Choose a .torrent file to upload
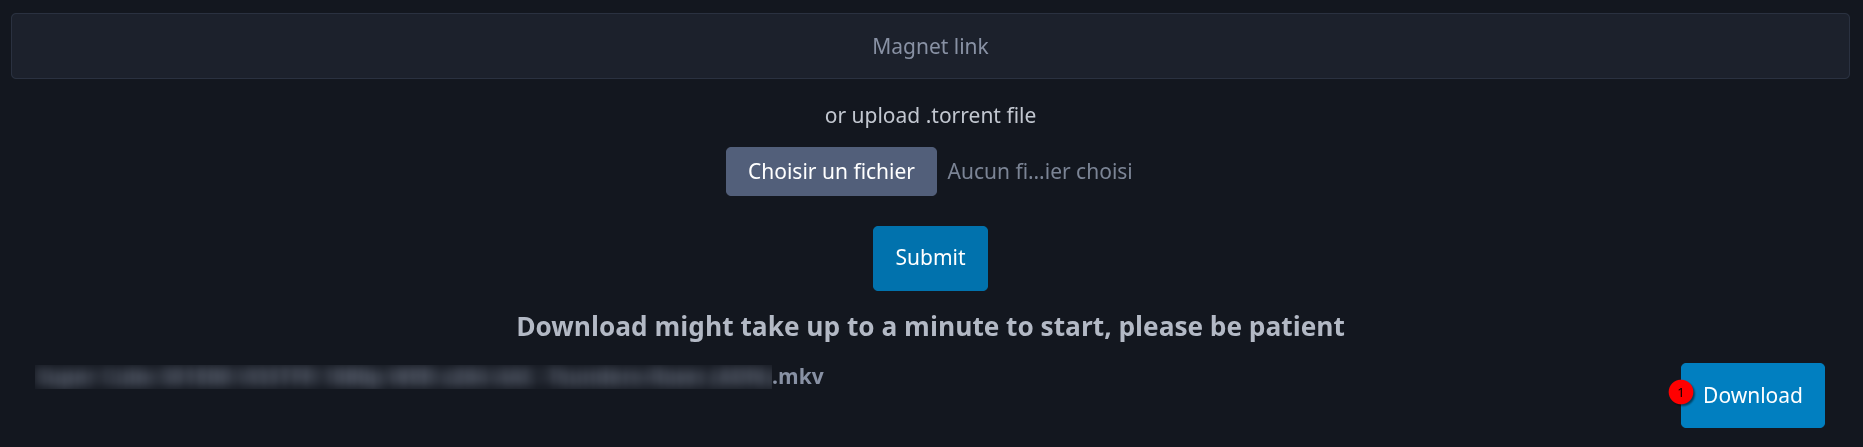This screenshot has width=1863, height=447. pos(831,171)
